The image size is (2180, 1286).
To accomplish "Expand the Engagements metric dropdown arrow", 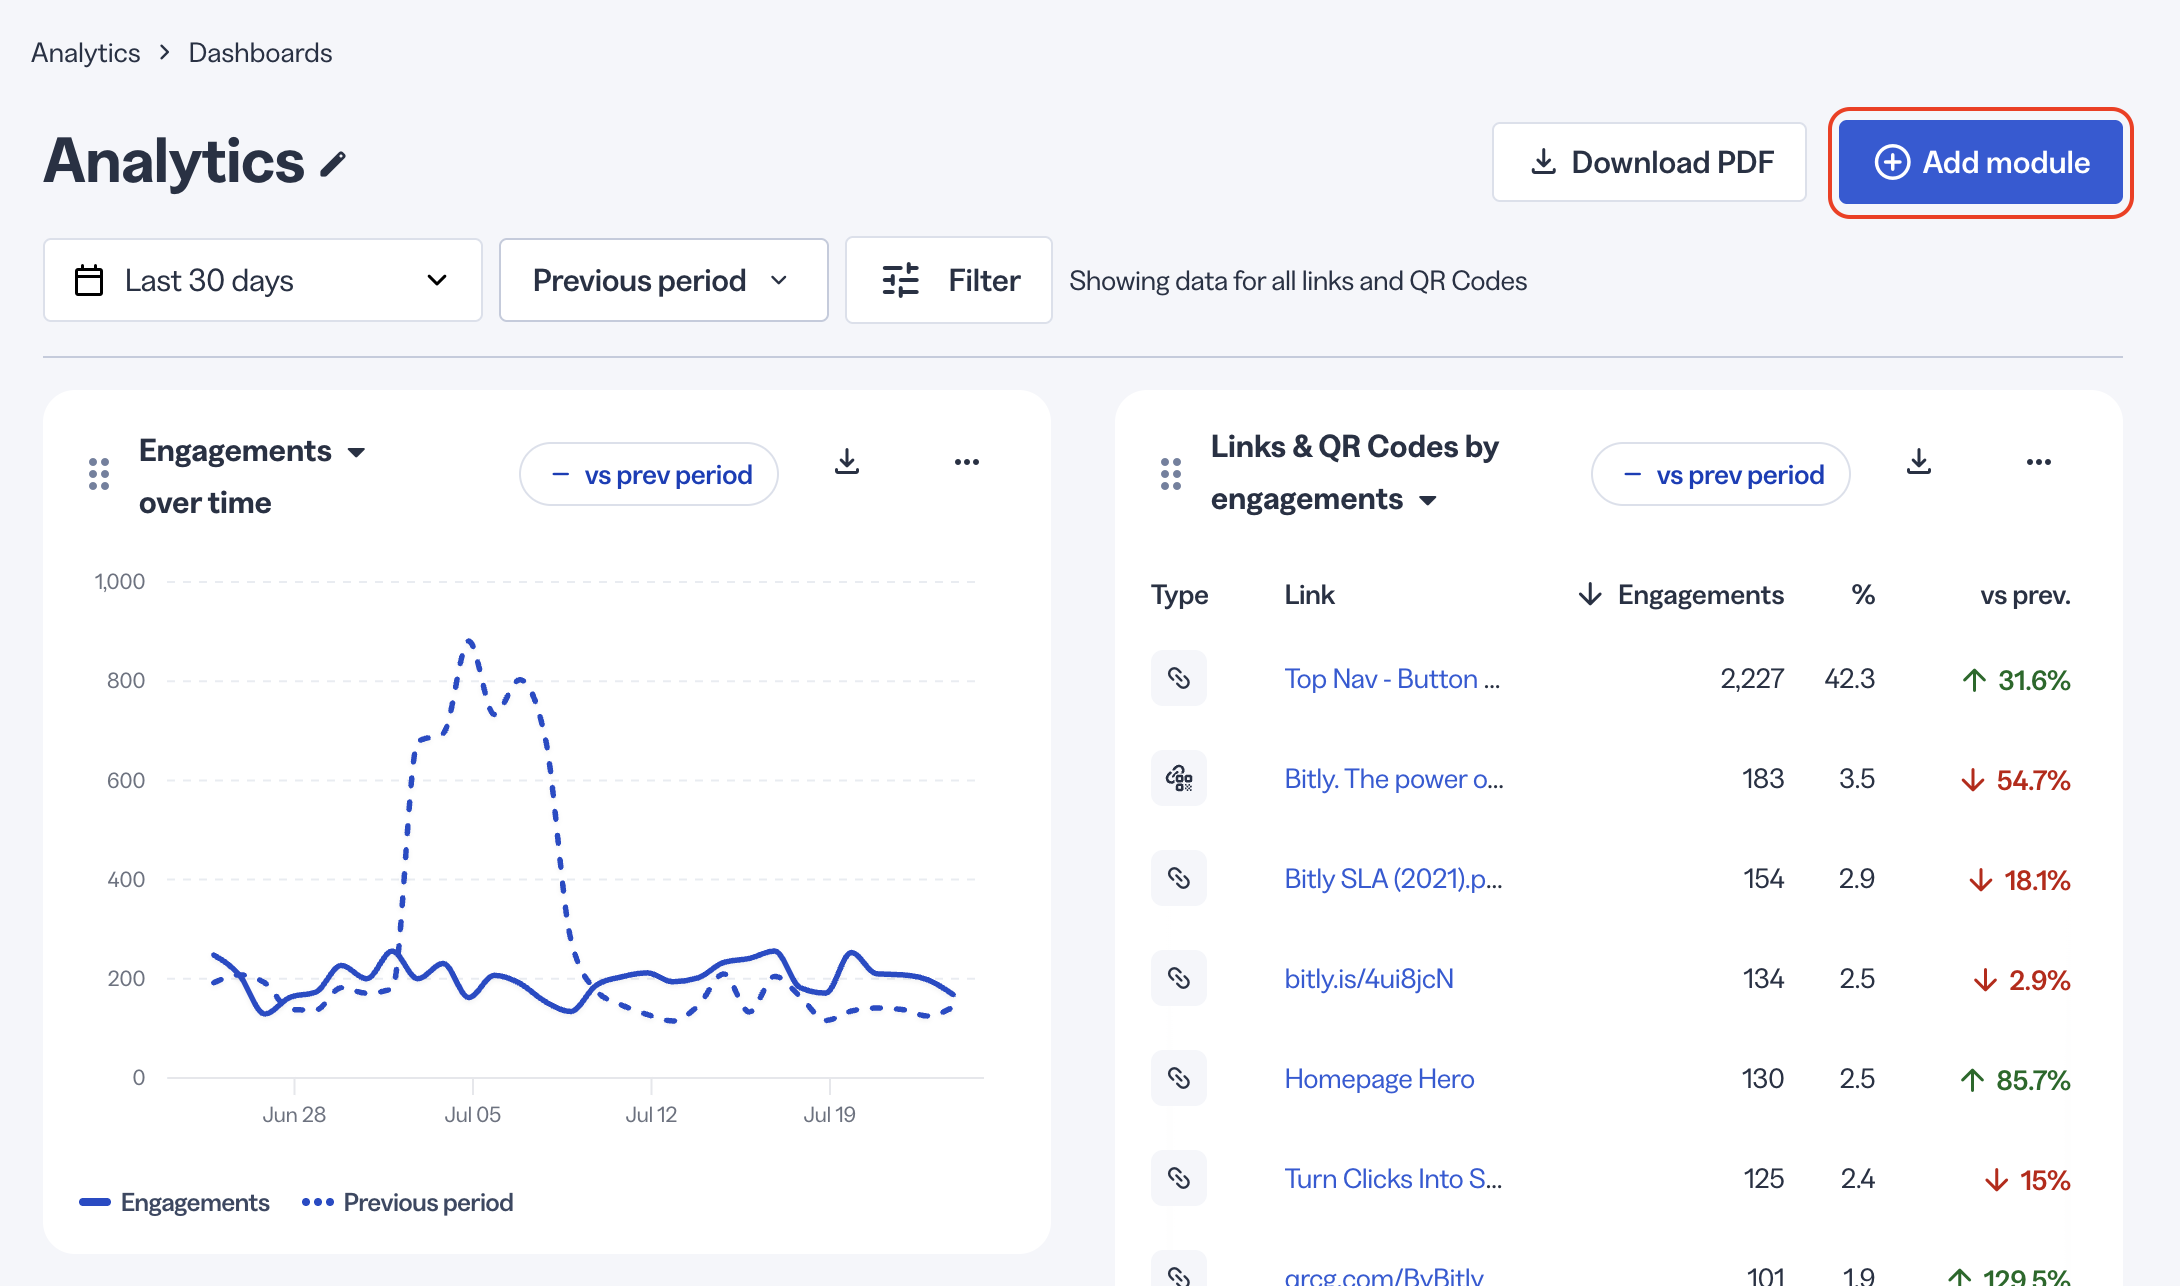I will click(x=357, y=452).
